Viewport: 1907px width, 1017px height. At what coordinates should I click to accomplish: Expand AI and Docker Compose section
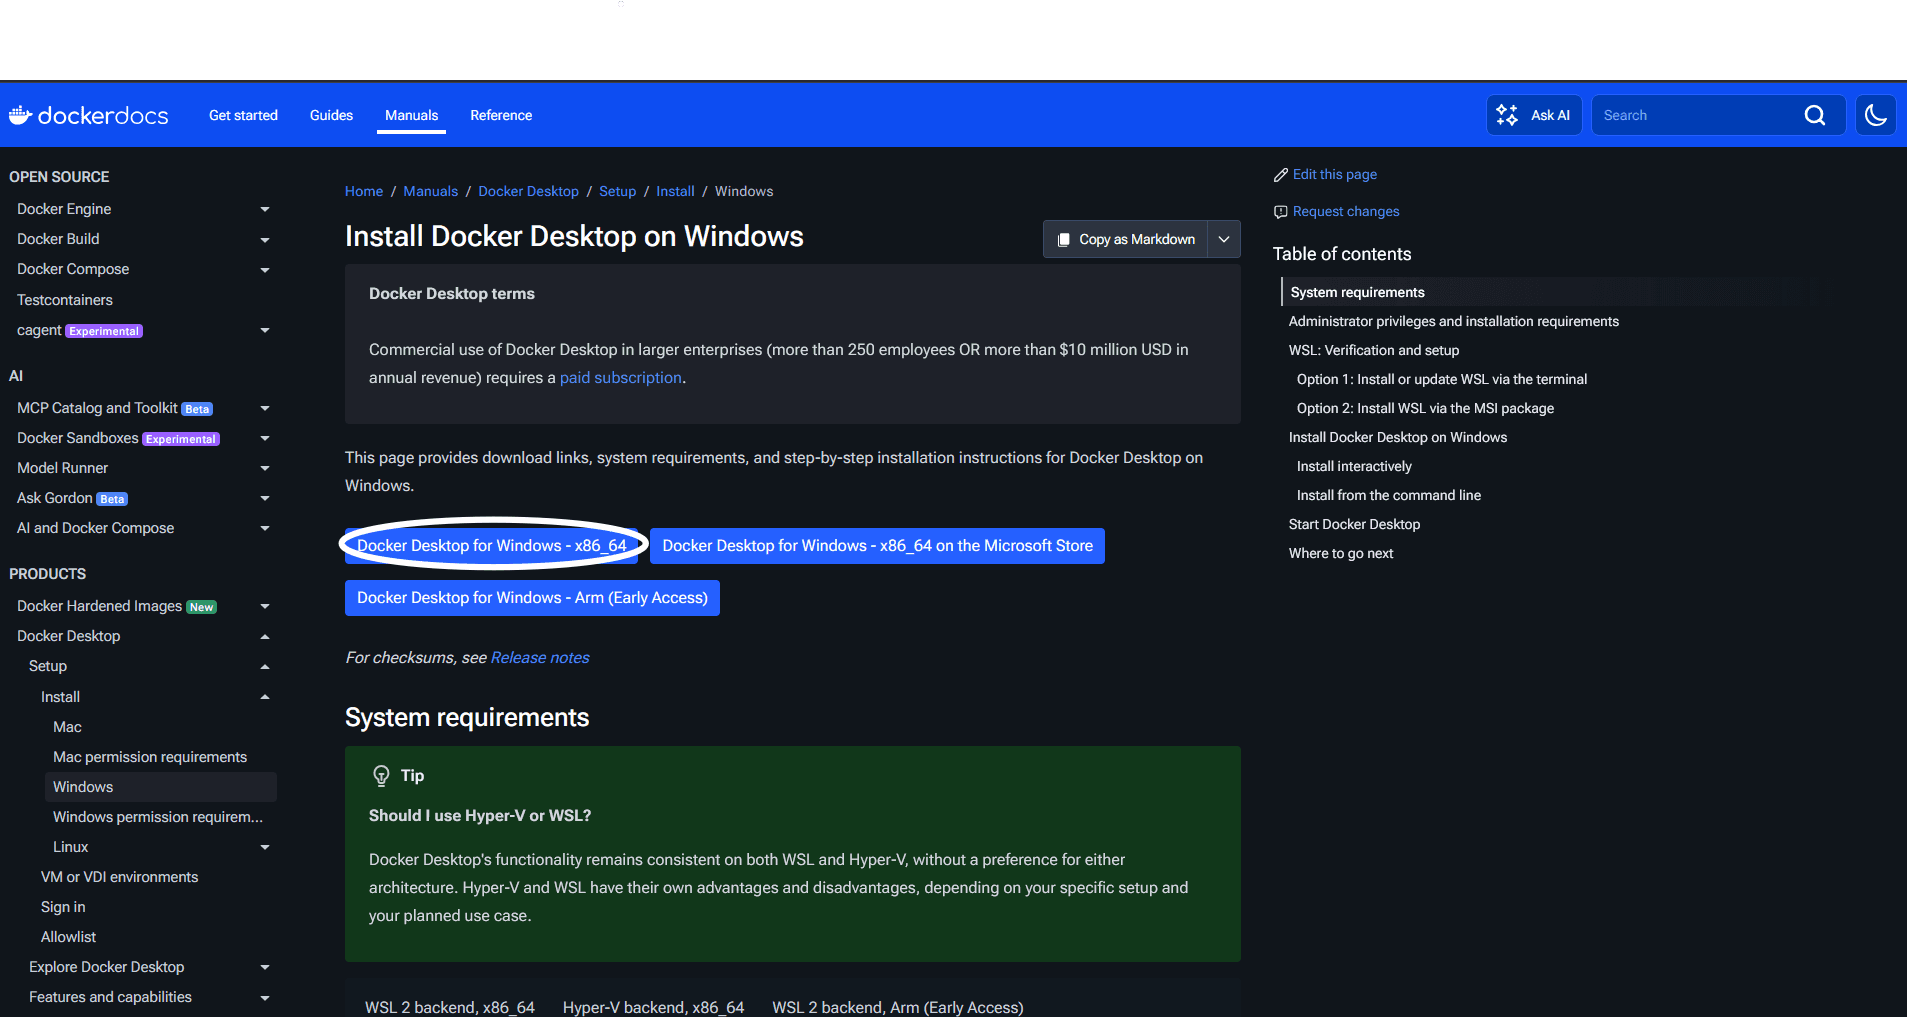click(x=265, y=528)
